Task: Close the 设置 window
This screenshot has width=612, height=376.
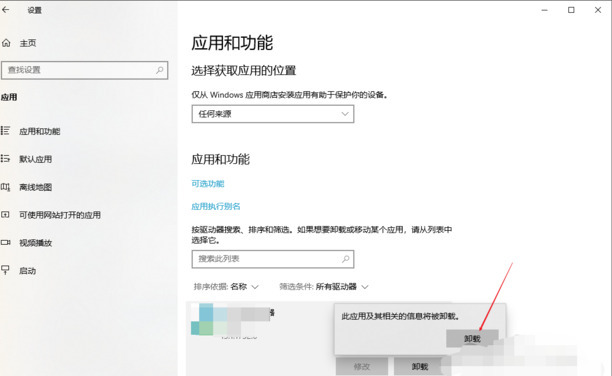Action: pos(598,10)
